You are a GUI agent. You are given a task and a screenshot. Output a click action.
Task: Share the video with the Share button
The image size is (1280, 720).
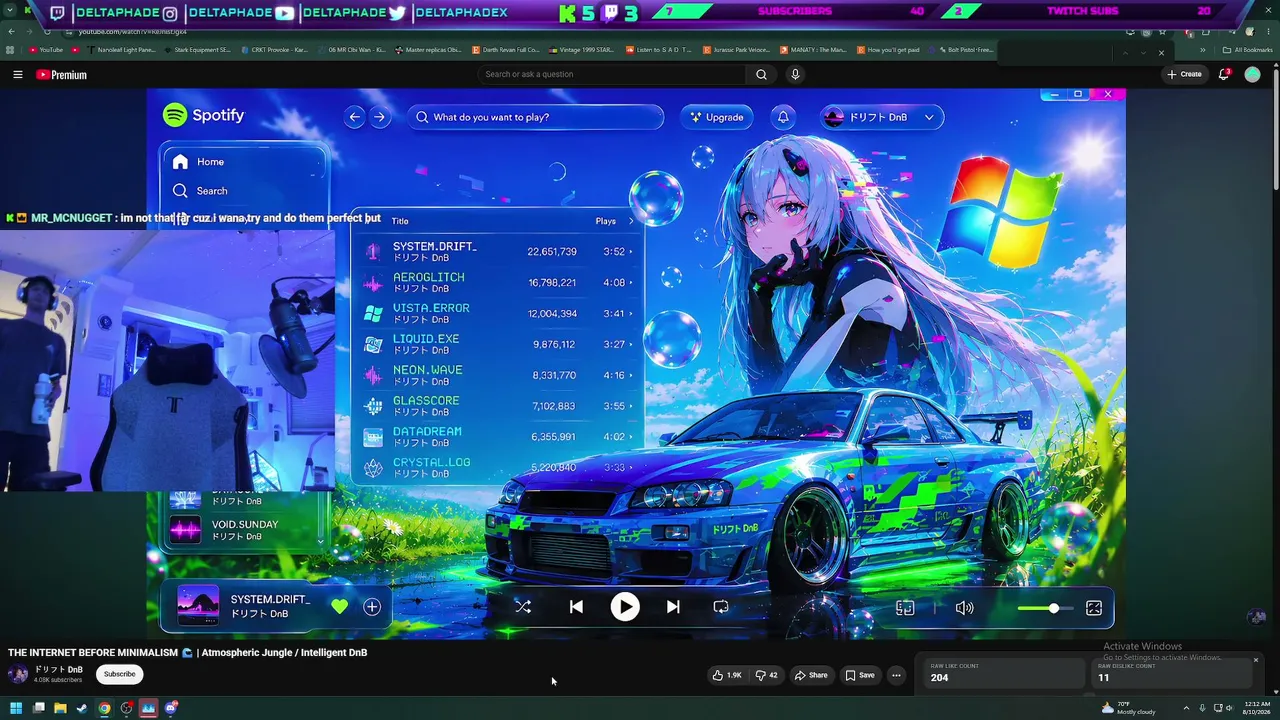coord(811,675)
